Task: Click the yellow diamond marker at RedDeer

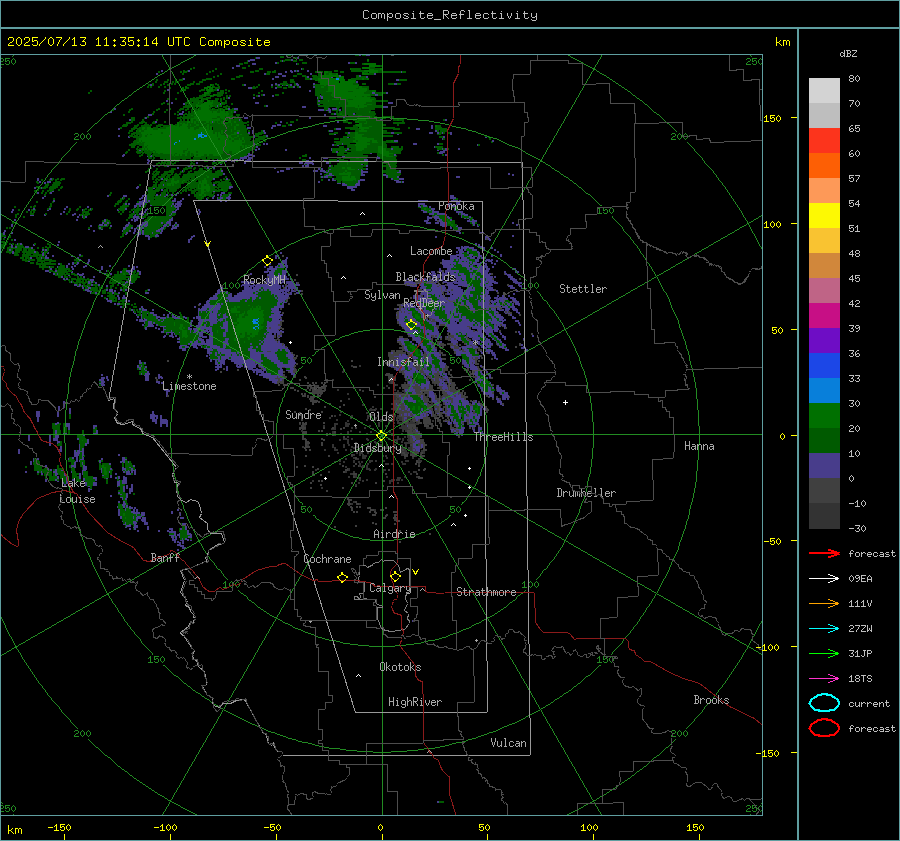Action: (411, 325)
